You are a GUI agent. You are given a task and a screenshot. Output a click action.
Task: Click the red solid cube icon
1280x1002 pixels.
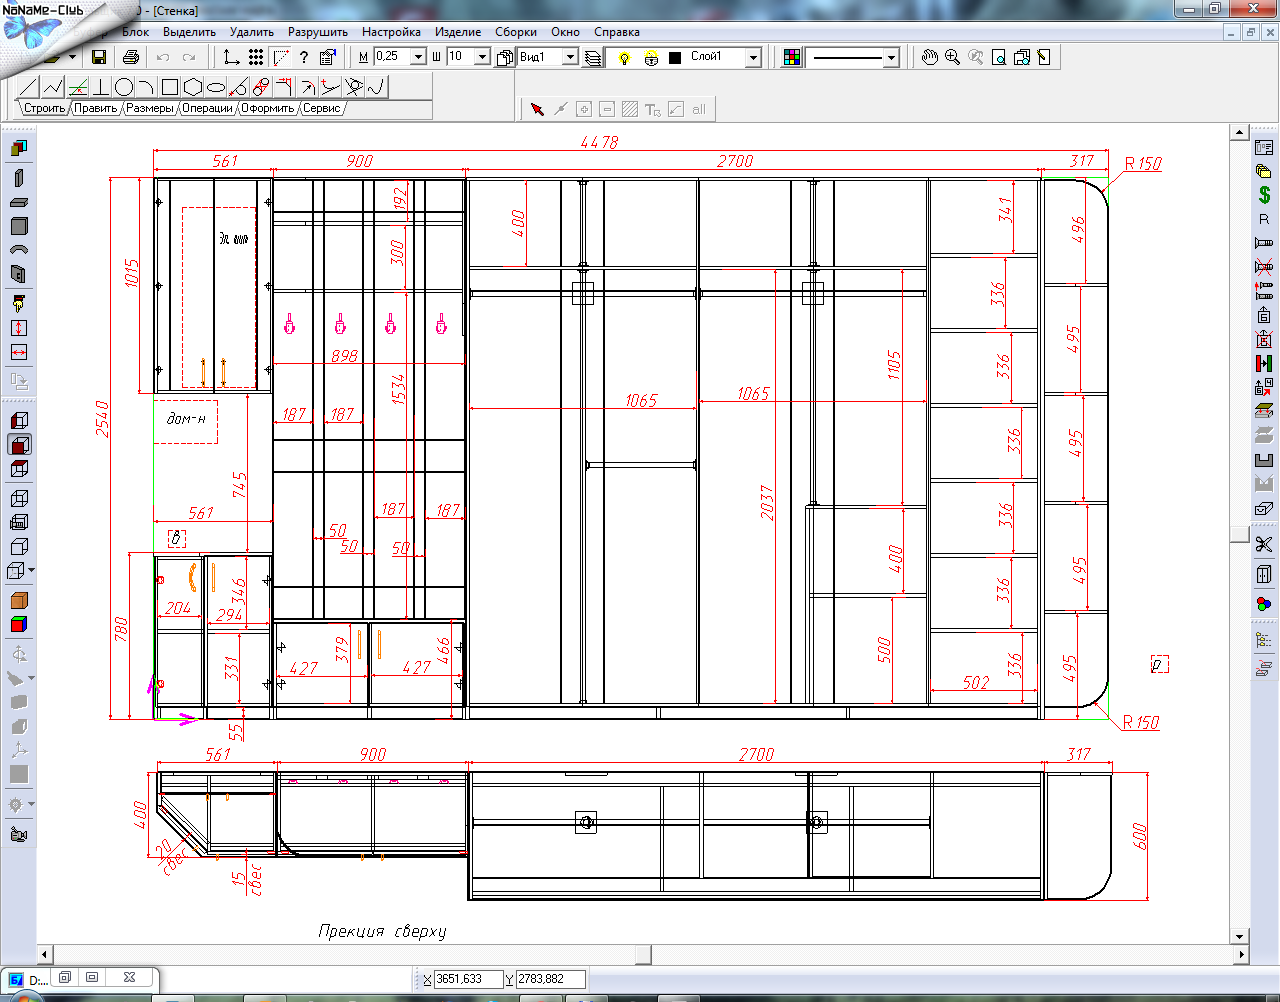click(19, 625)
